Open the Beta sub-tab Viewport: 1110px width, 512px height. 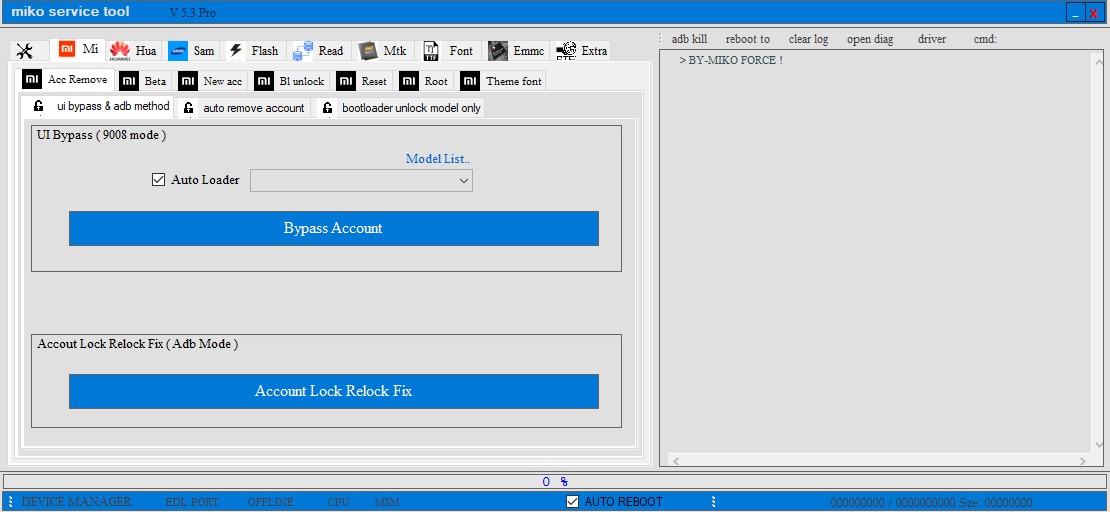[x=143, y=81]
